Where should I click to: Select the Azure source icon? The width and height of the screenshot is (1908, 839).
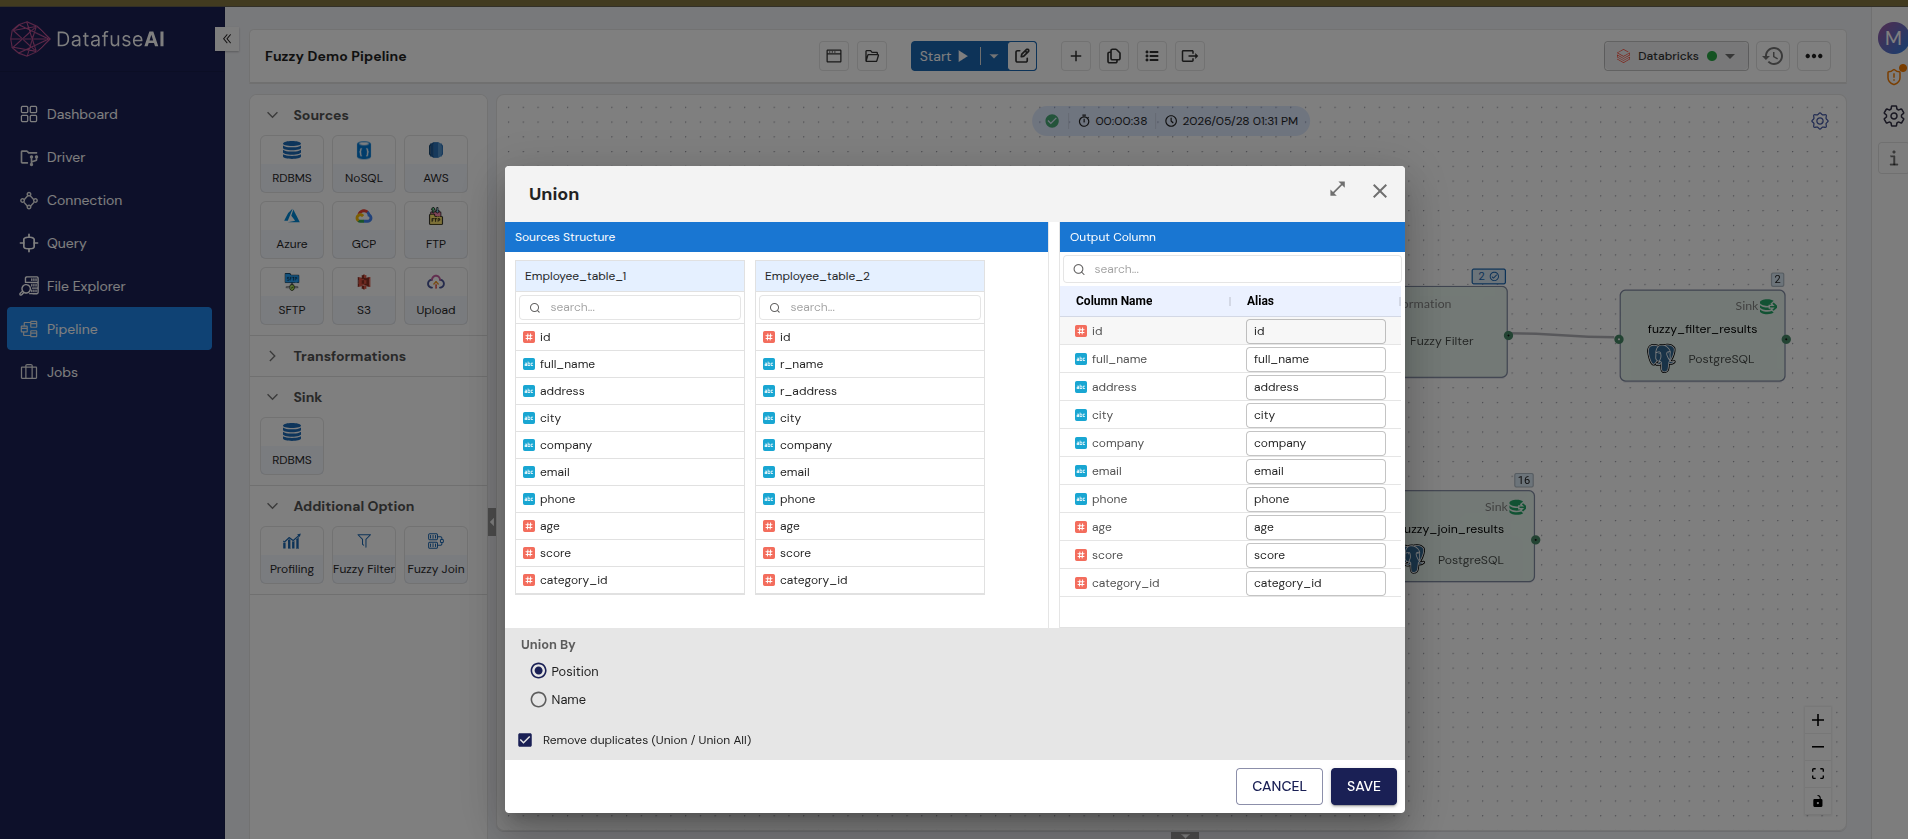[292, 229]
